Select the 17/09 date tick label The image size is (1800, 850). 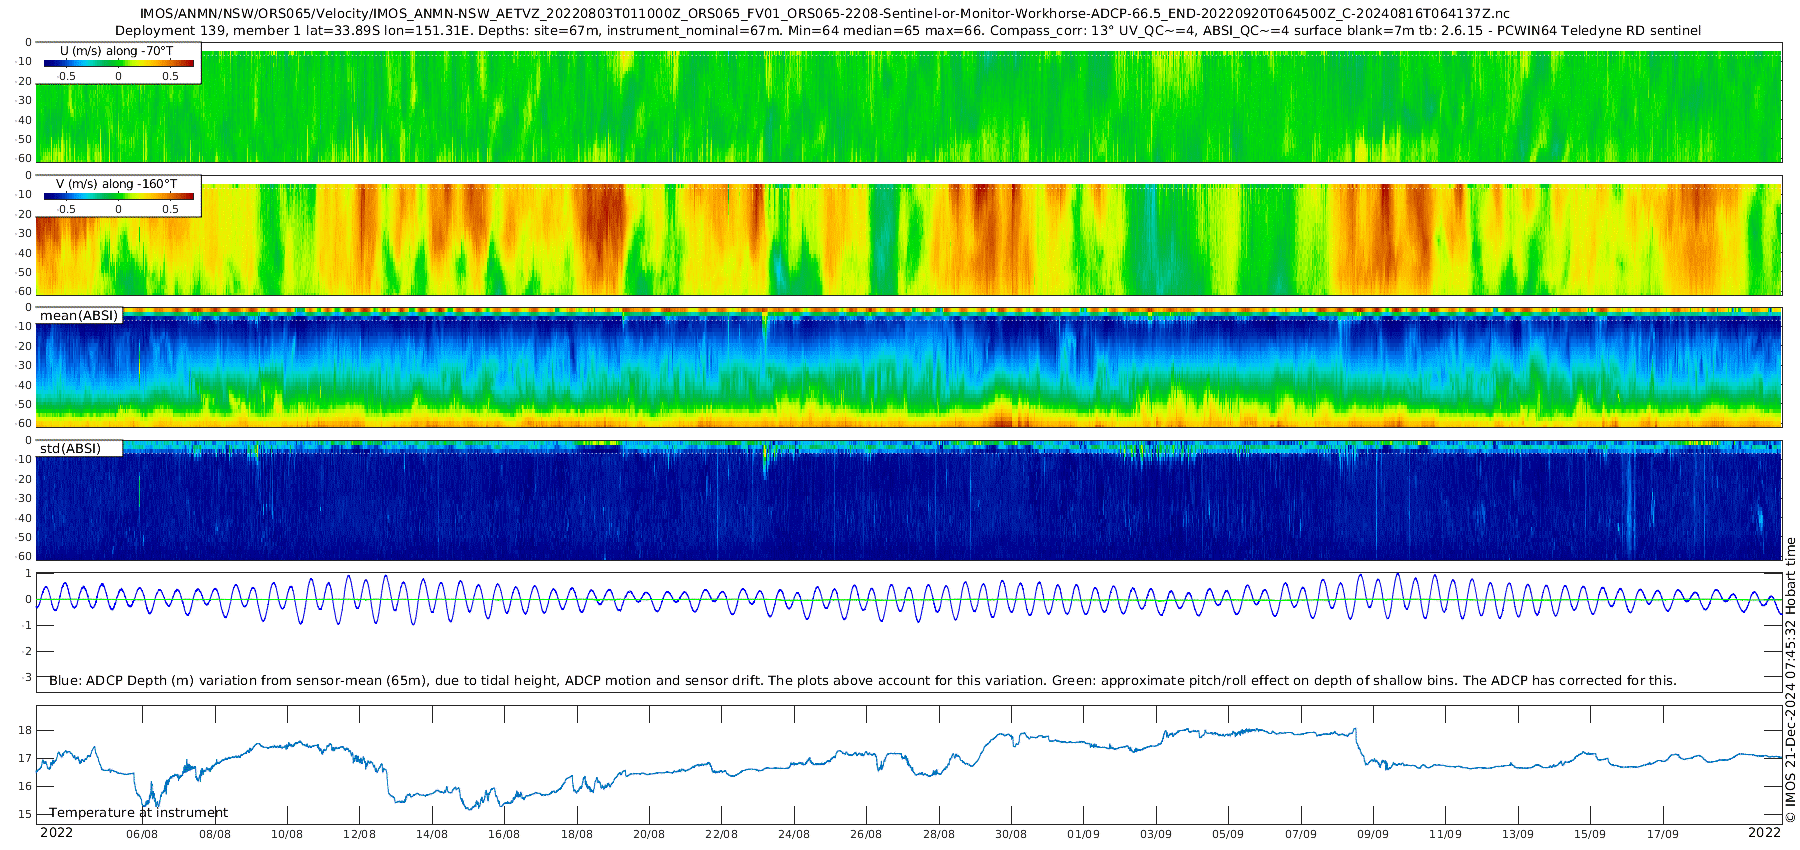coord(1662,835)
